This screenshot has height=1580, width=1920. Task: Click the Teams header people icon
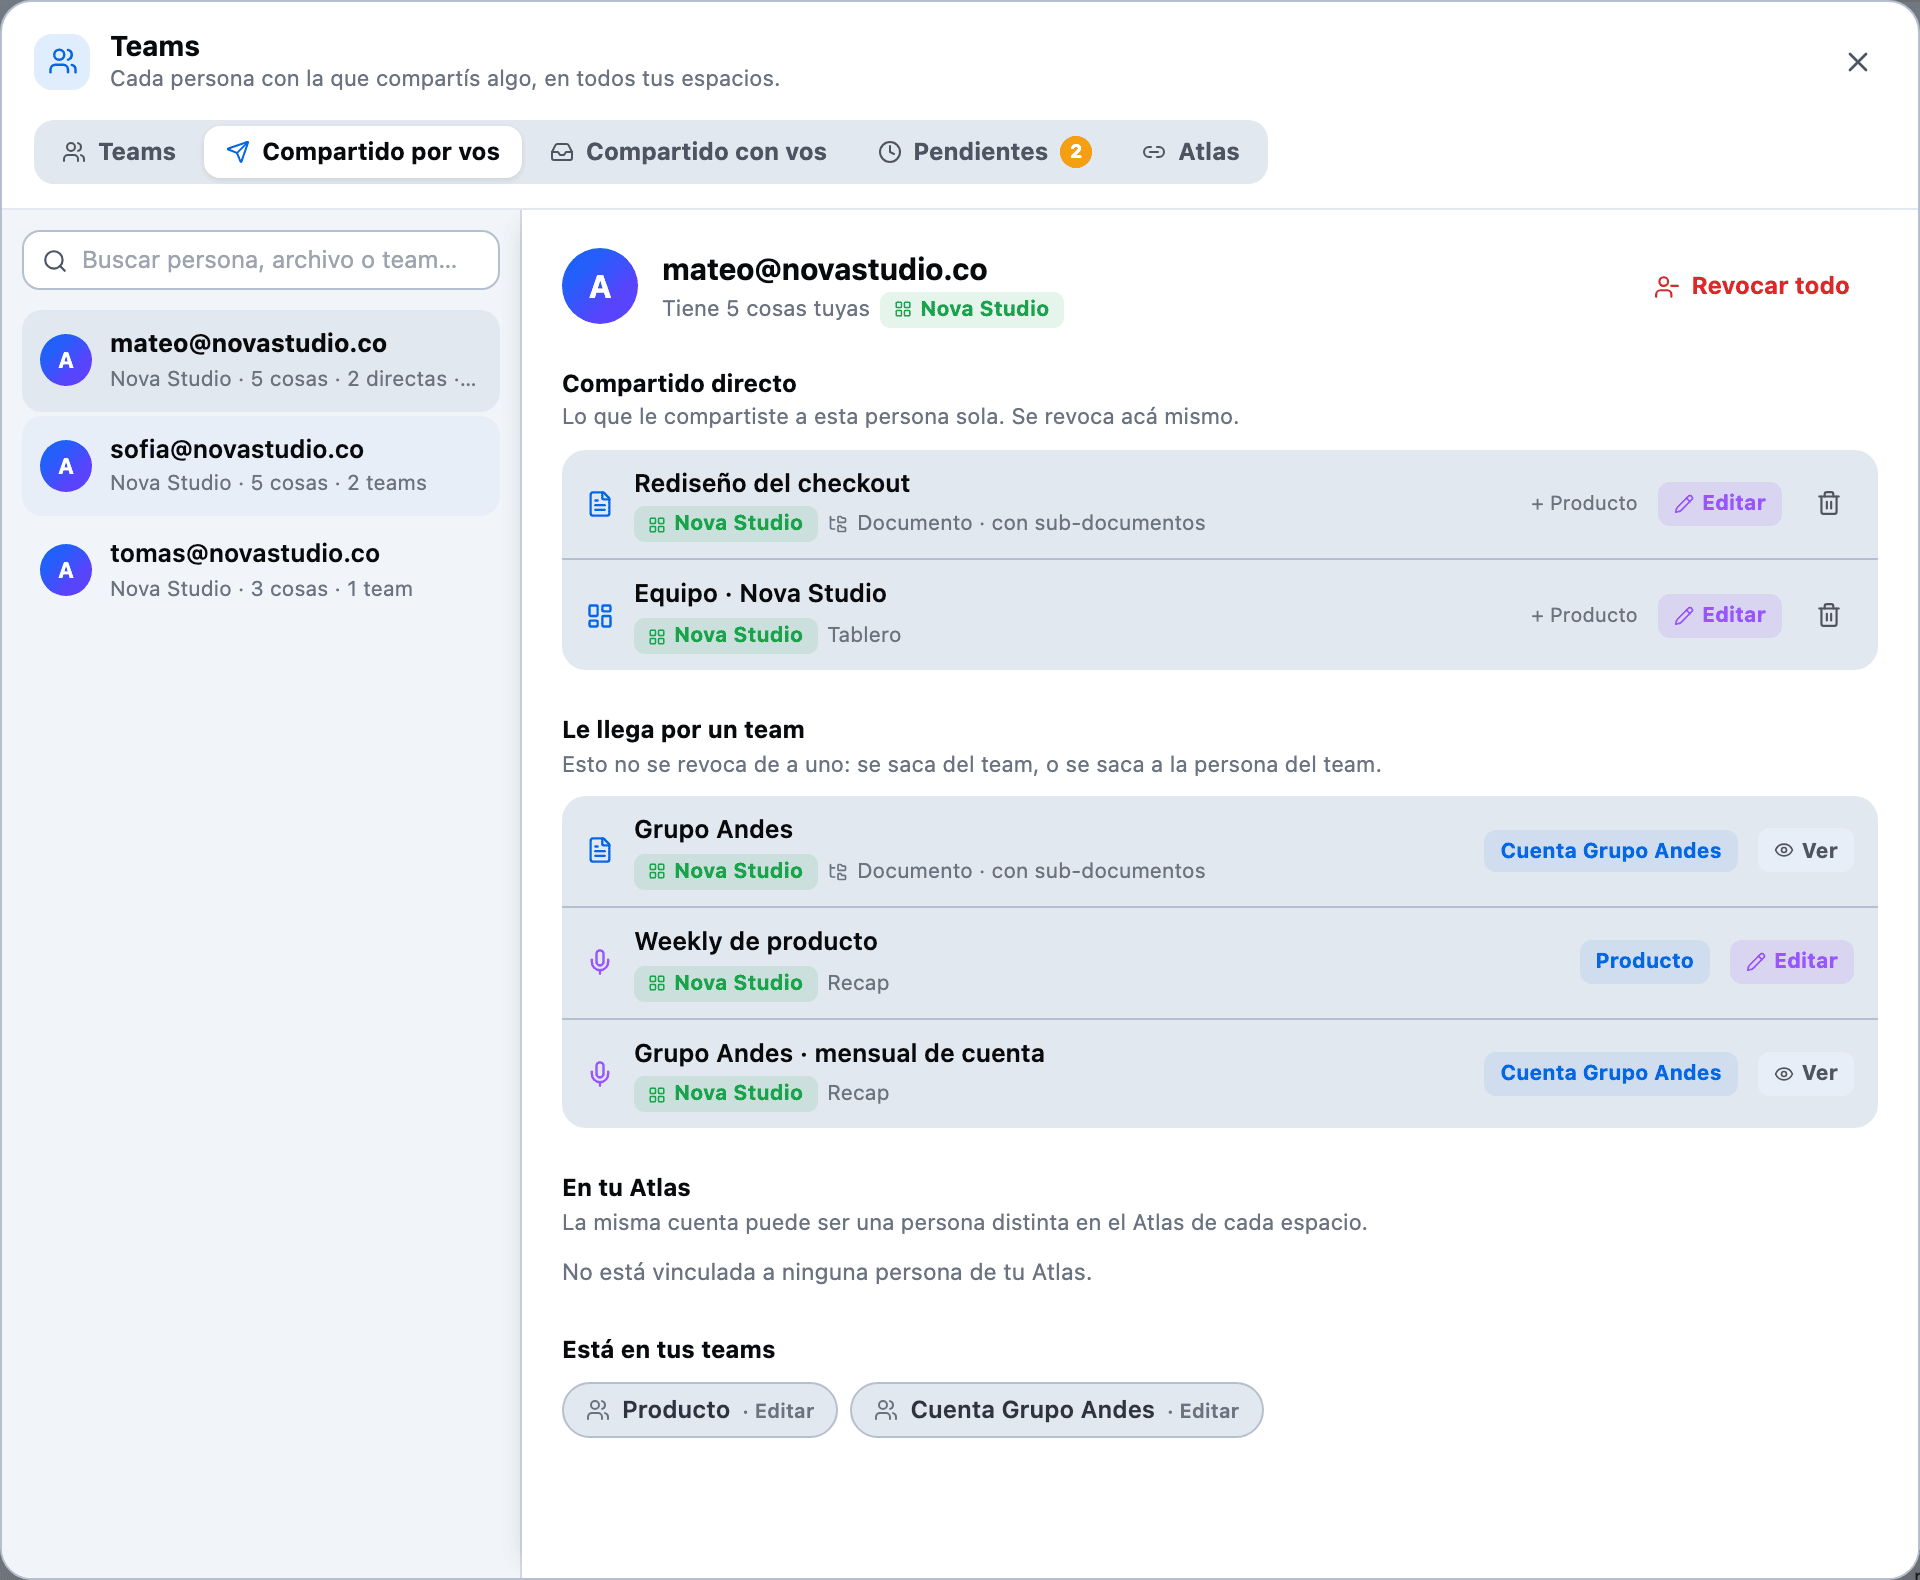pos(62,62)
